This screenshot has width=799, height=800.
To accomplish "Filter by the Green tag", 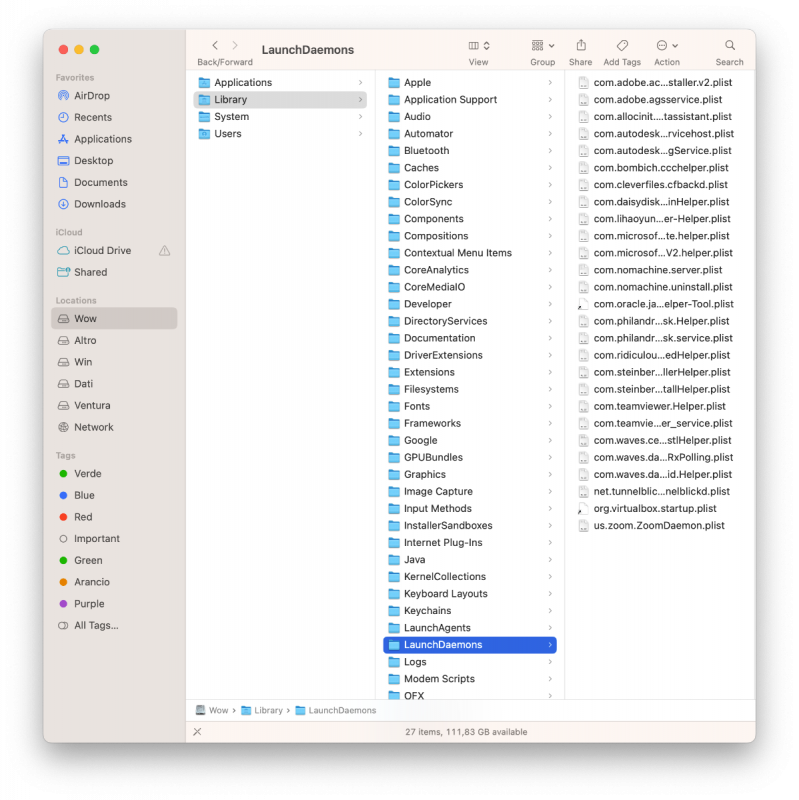I will (x=114, y=560).
